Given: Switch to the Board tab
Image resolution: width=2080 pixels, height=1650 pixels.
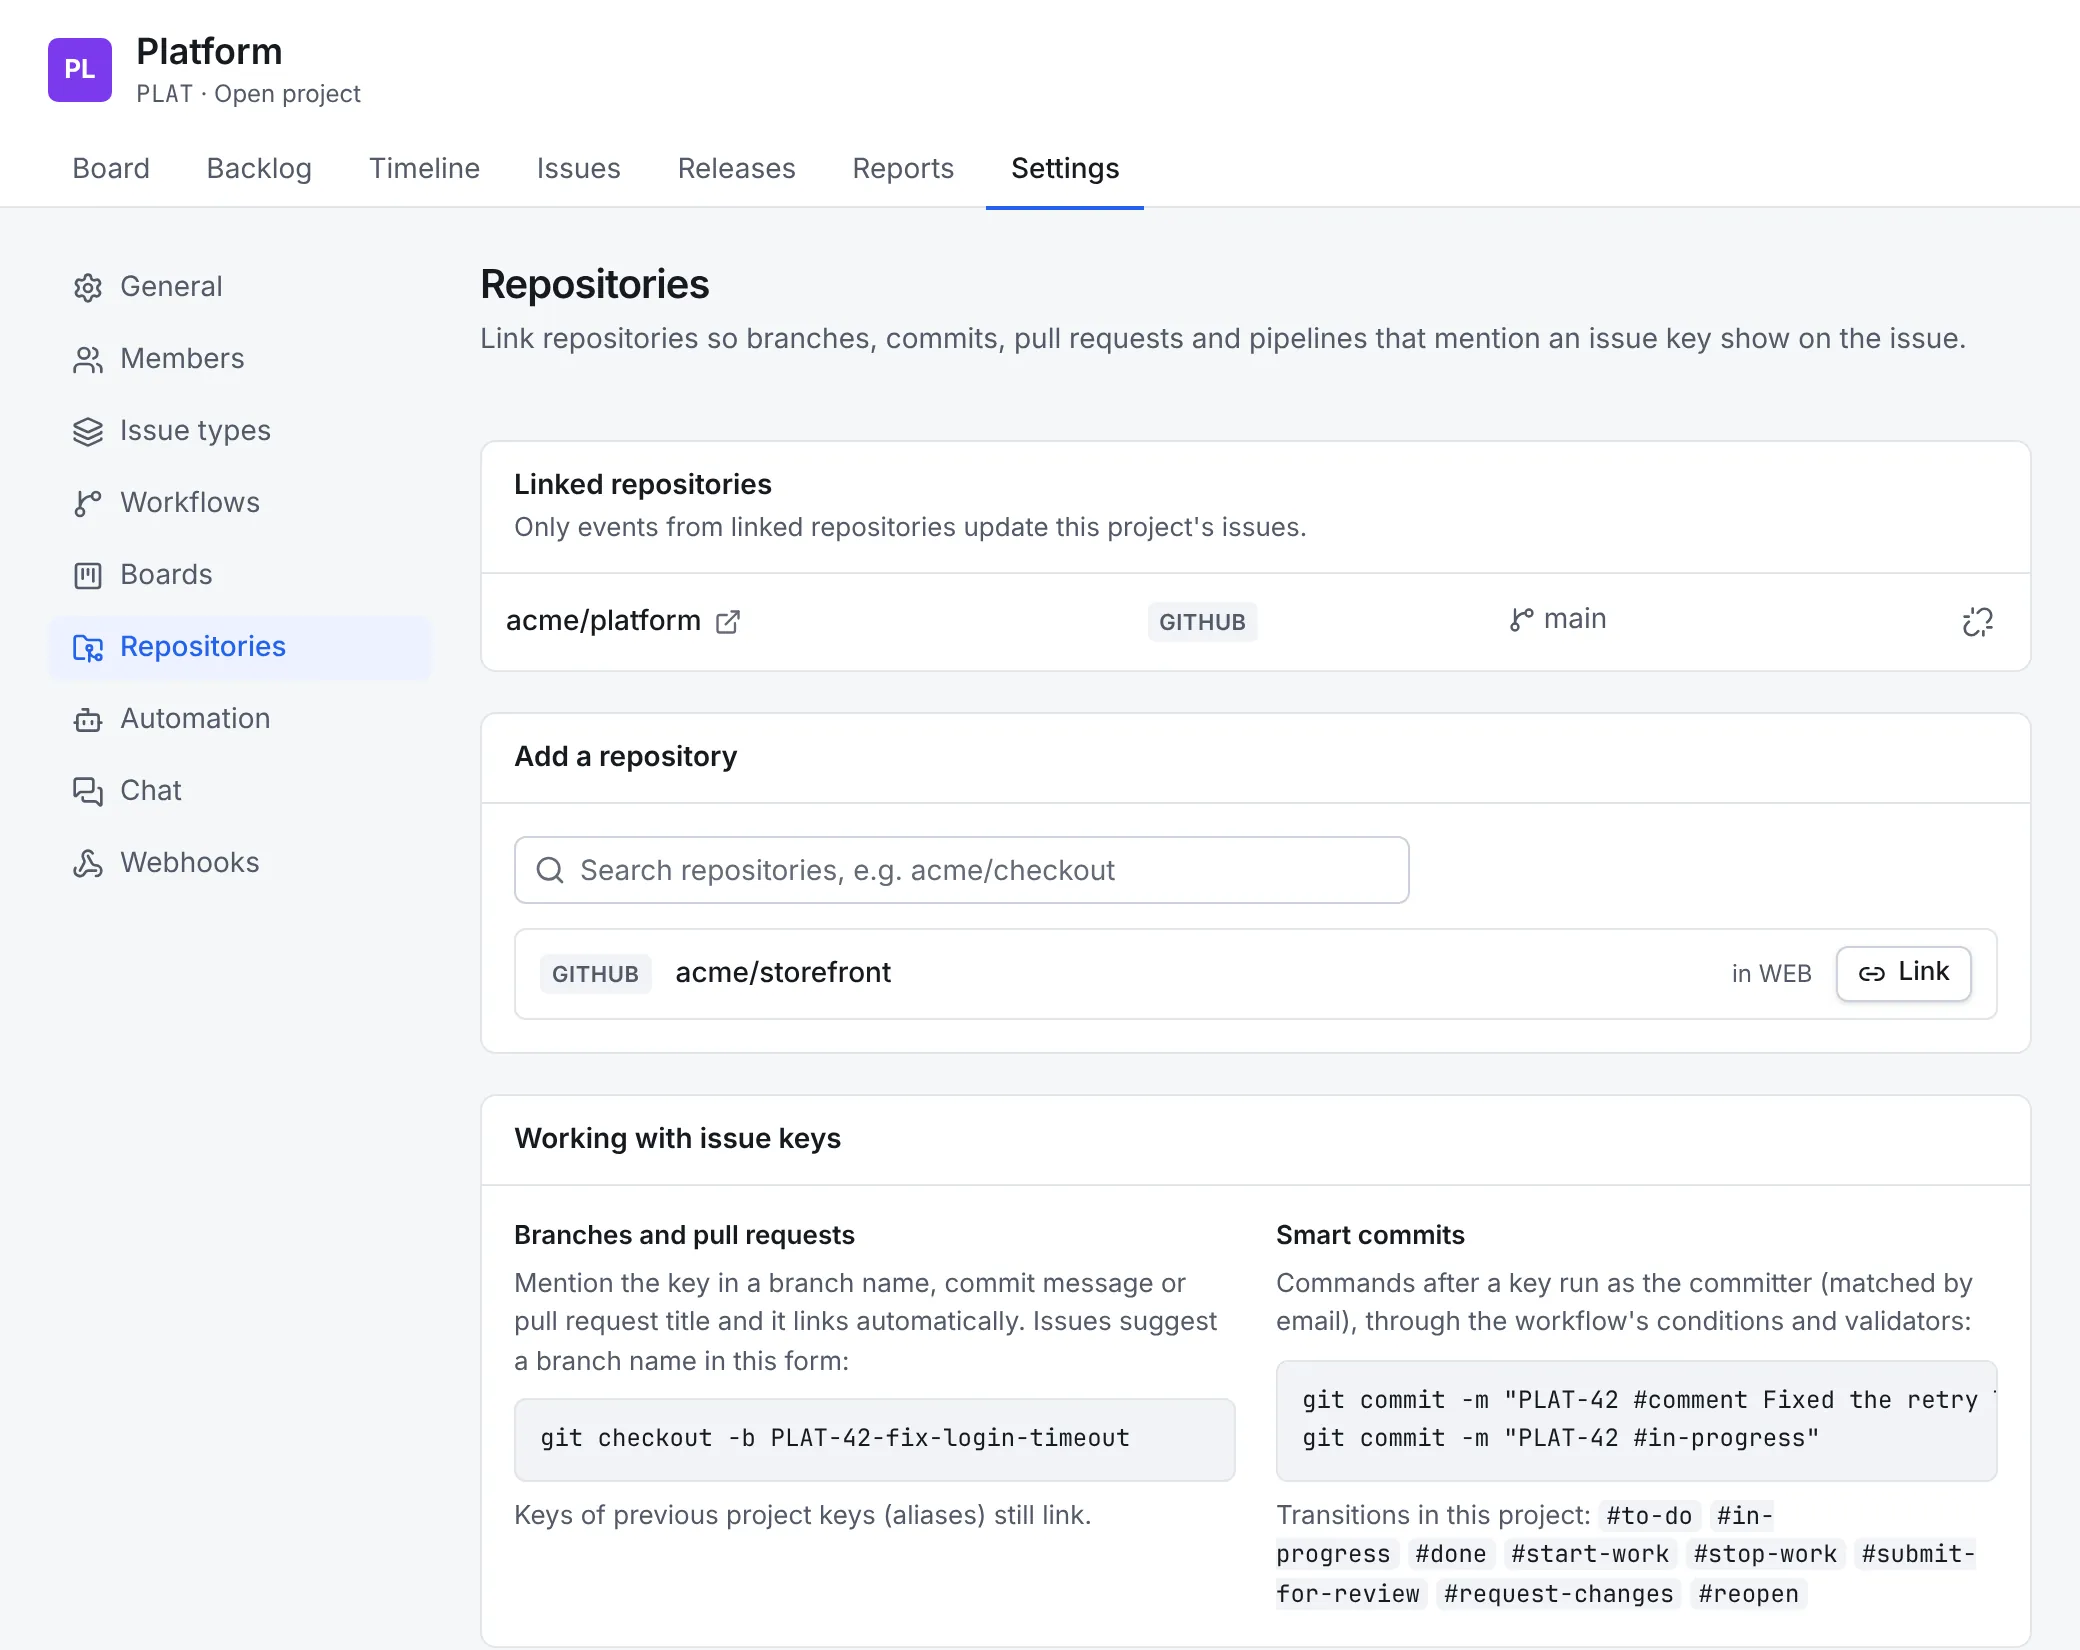Looking at the screenshot, I should (x=111, y=168).
